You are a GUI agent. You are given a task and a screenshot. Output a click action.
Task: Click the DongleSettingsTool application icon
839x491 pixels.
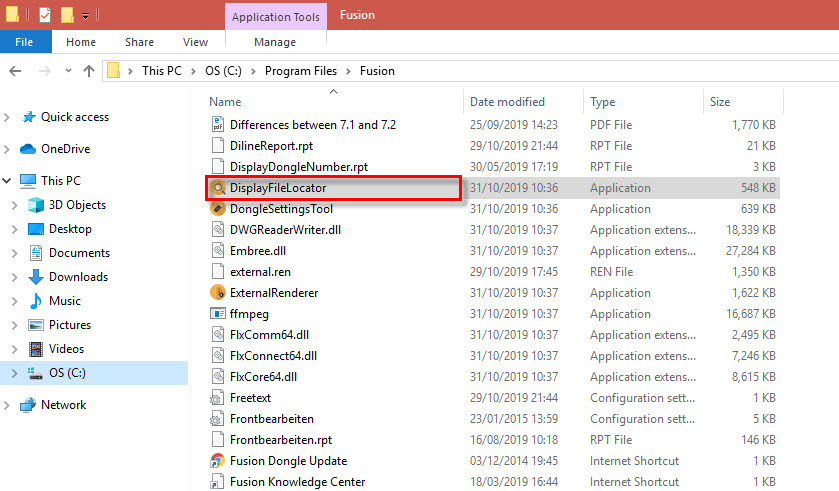click(x=218, y=209)
